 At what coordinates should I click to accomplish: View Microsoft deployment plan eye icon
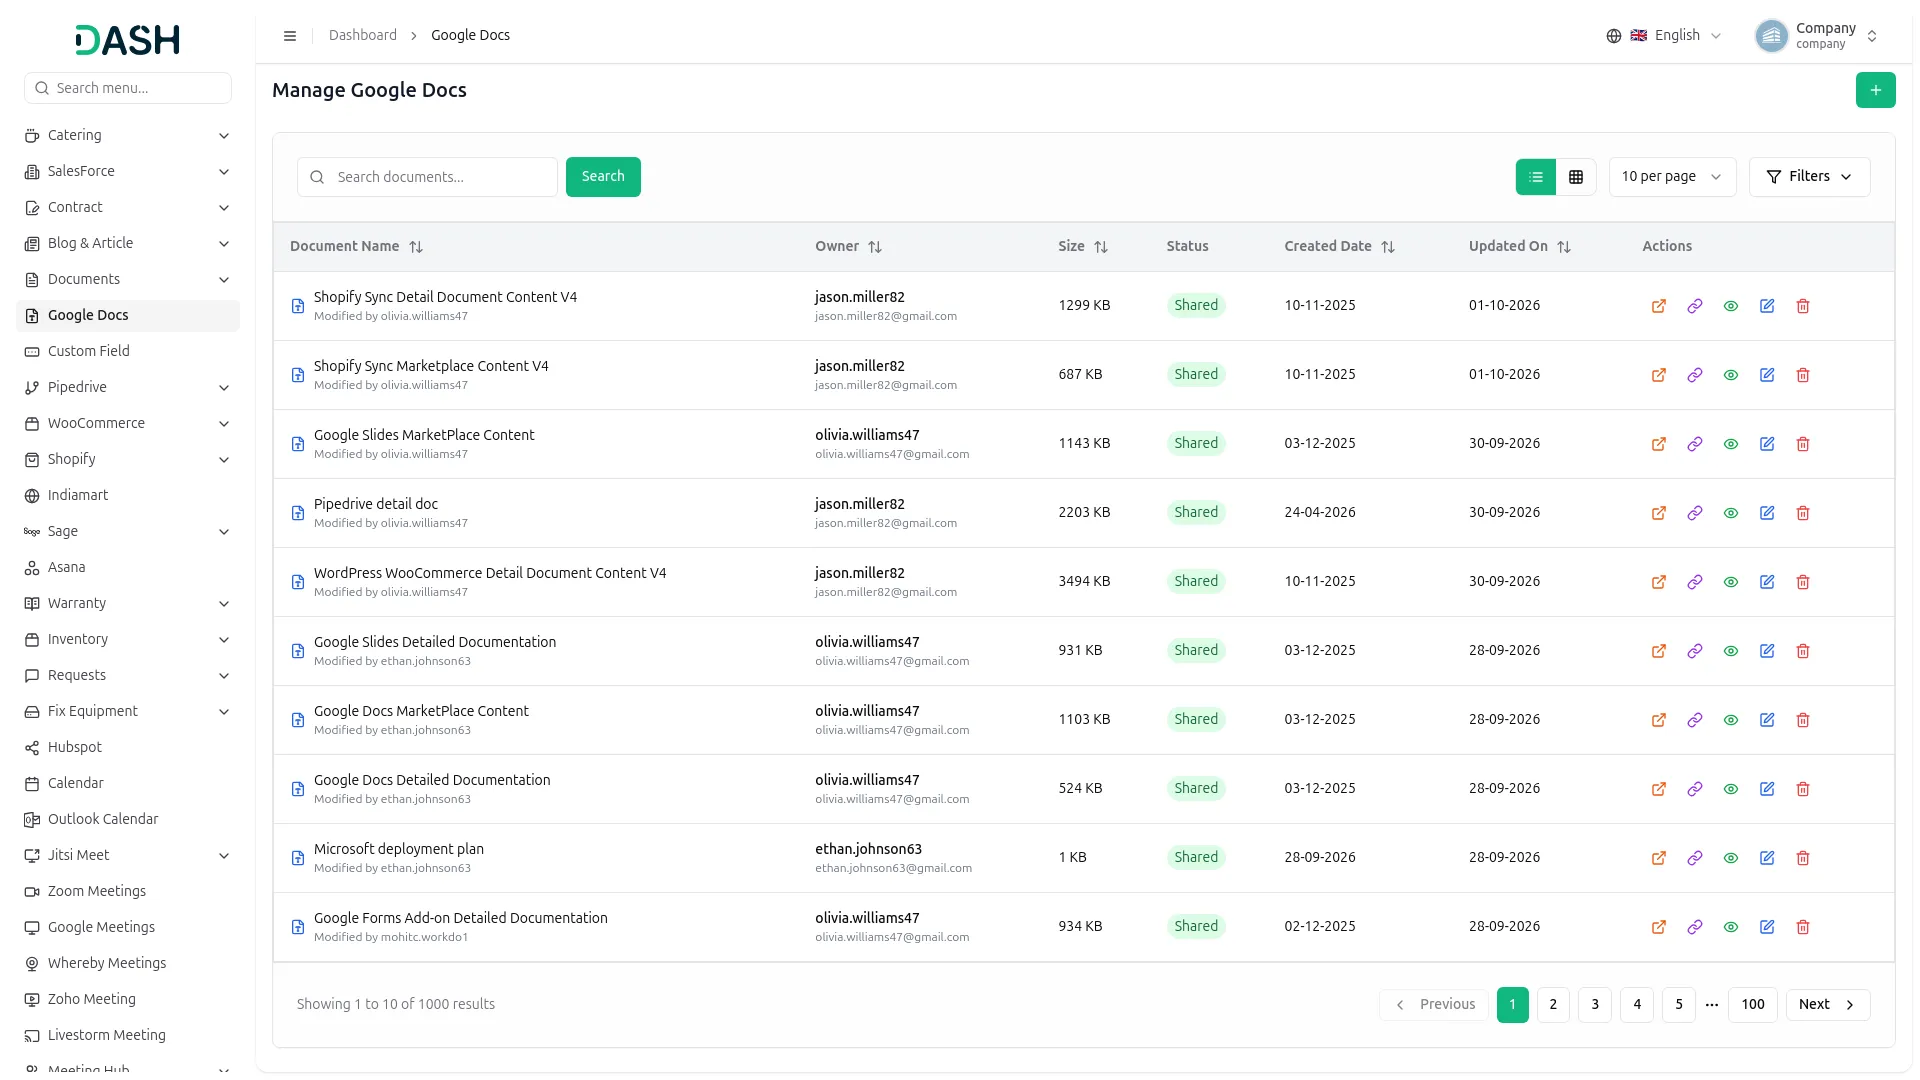[x=1731, y=858]
